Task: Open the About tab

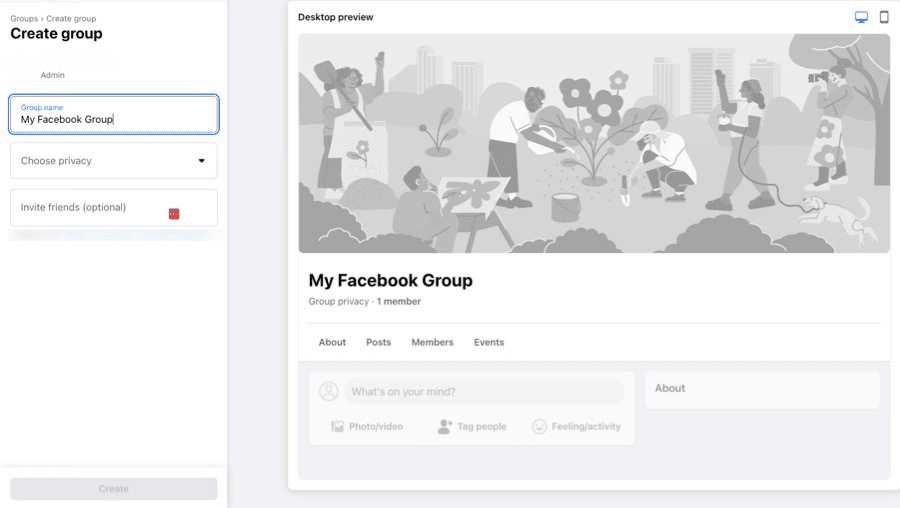Action: click(332, 342)
